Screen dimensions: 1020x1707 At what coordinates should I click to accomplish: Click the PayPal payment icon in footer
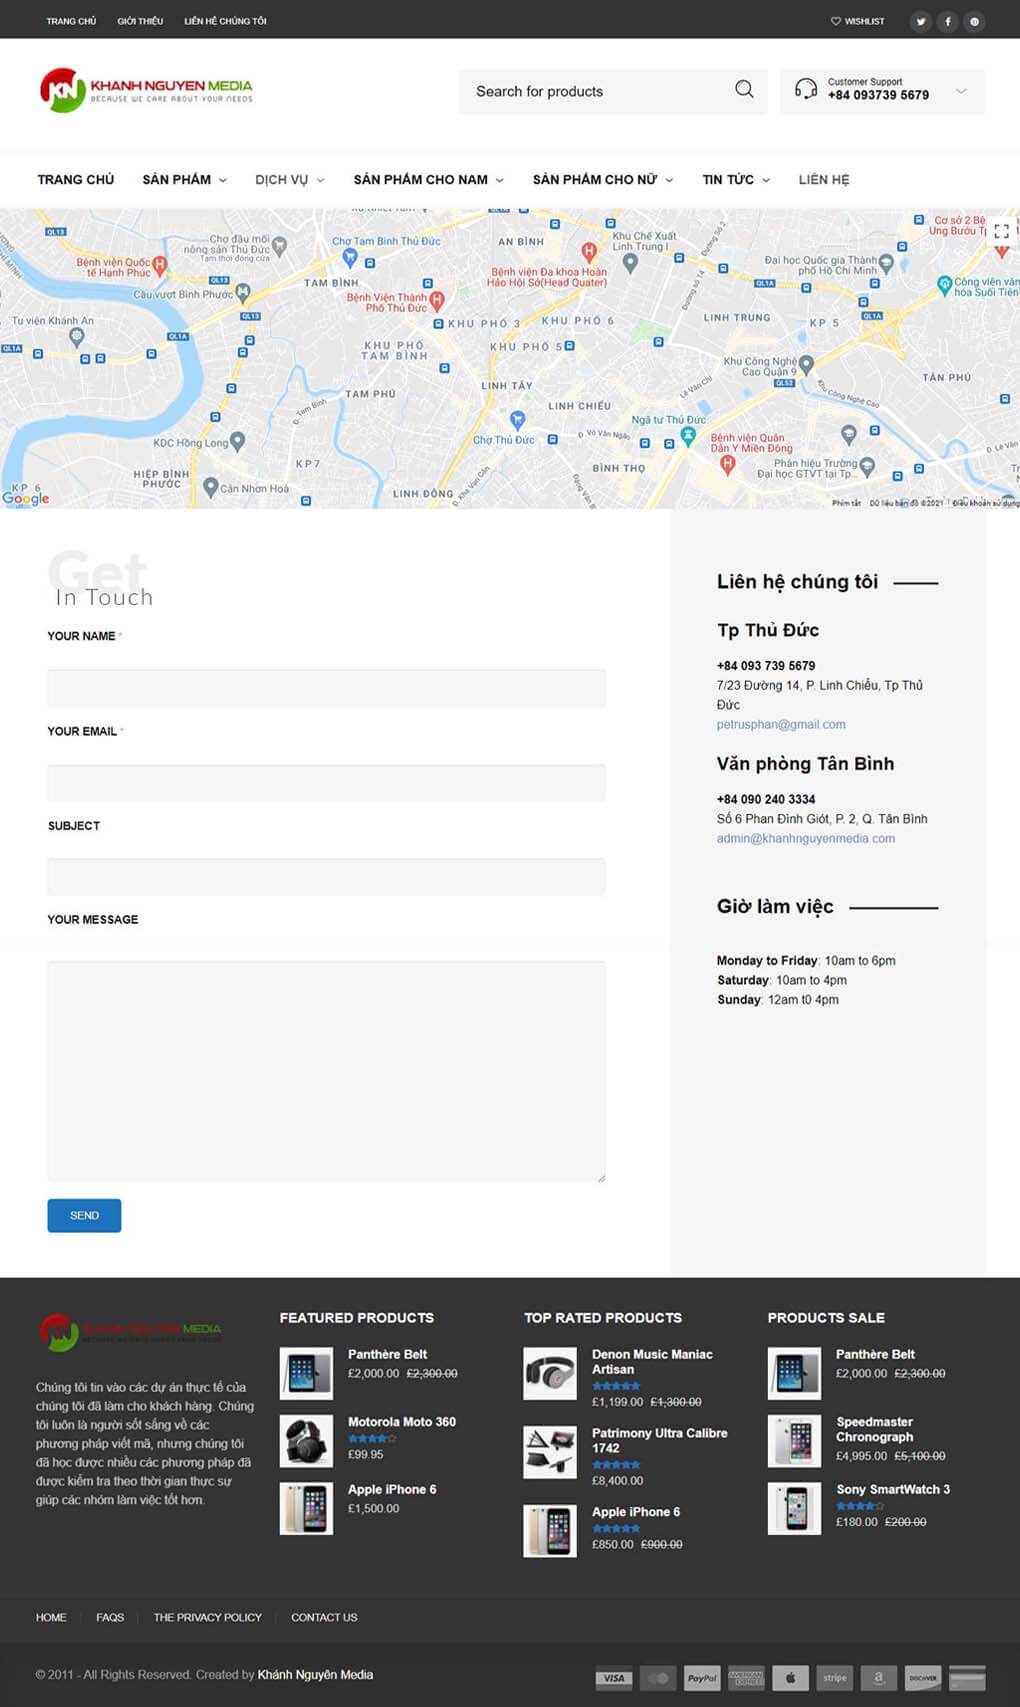tap(702, 1677)
